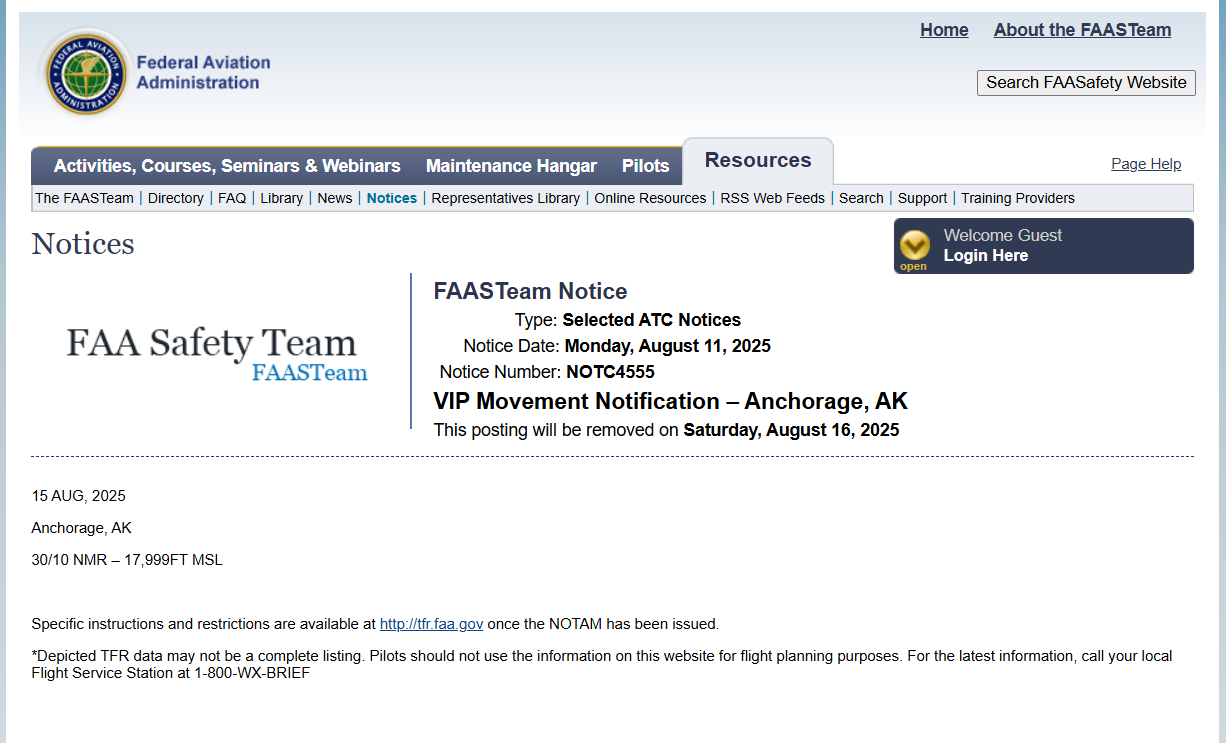Go to About the FAASTeam page

[x=1082, y=30]
